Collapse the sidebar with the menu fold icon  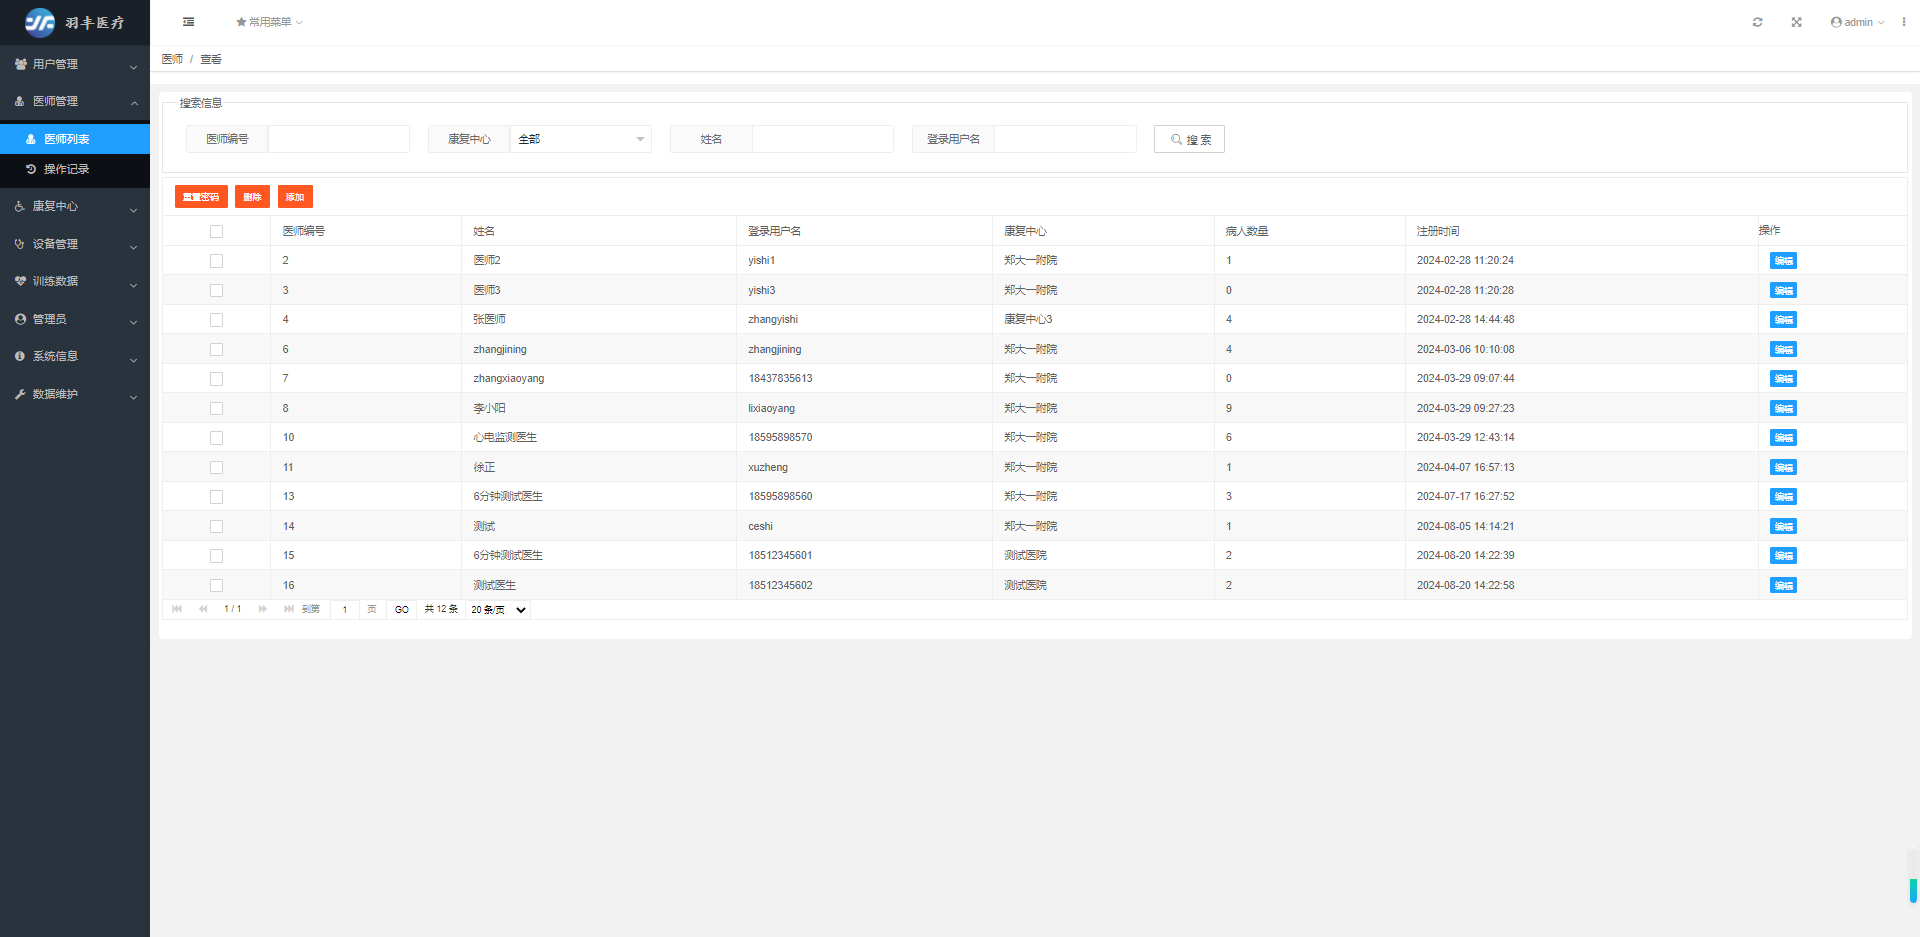tap(188, 22)
